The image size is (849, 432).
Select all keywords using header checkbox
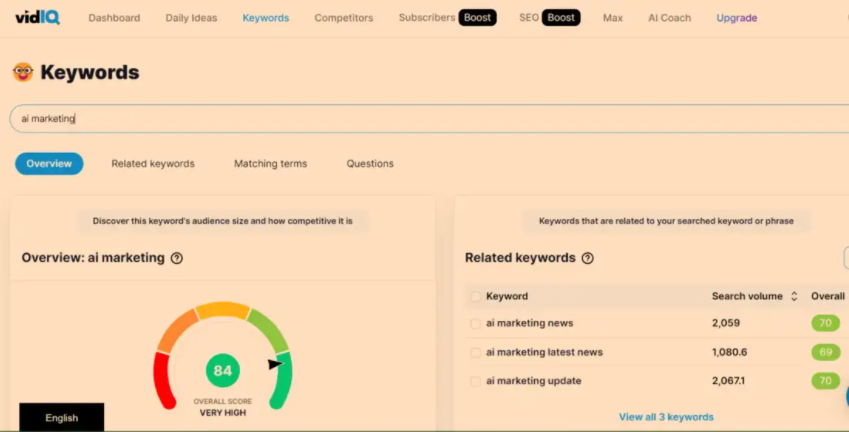tap(475, 296)
